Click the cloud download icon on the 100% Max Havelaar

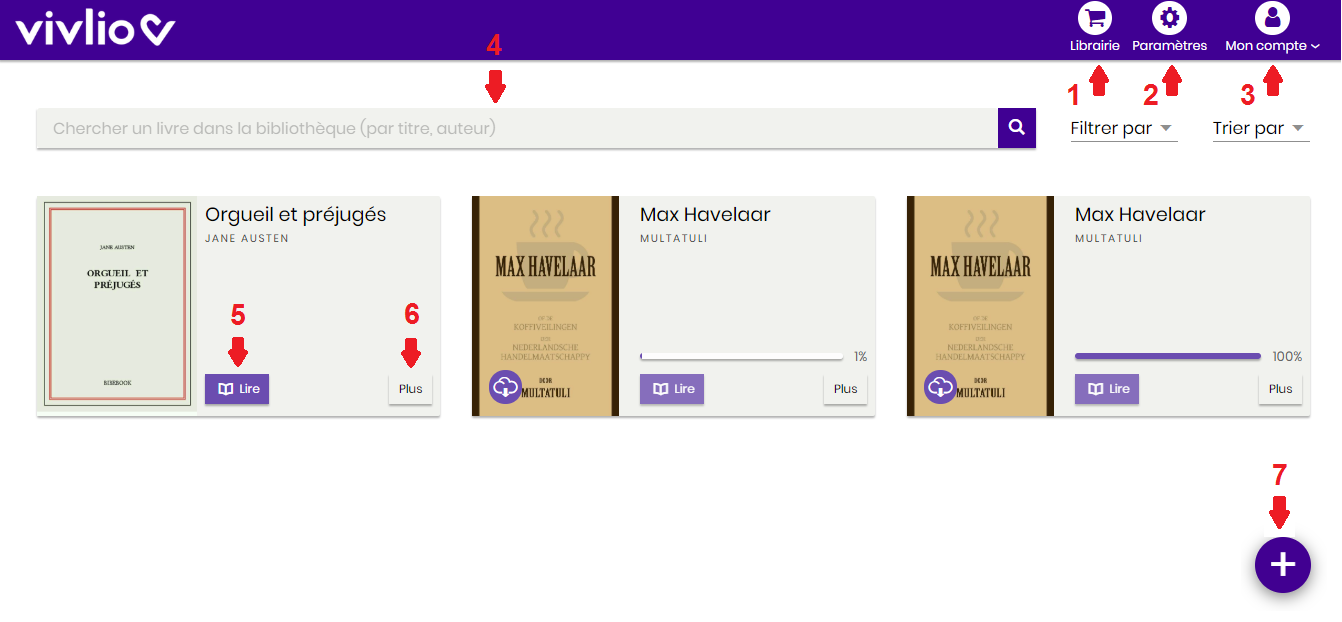tap(941, 387)
